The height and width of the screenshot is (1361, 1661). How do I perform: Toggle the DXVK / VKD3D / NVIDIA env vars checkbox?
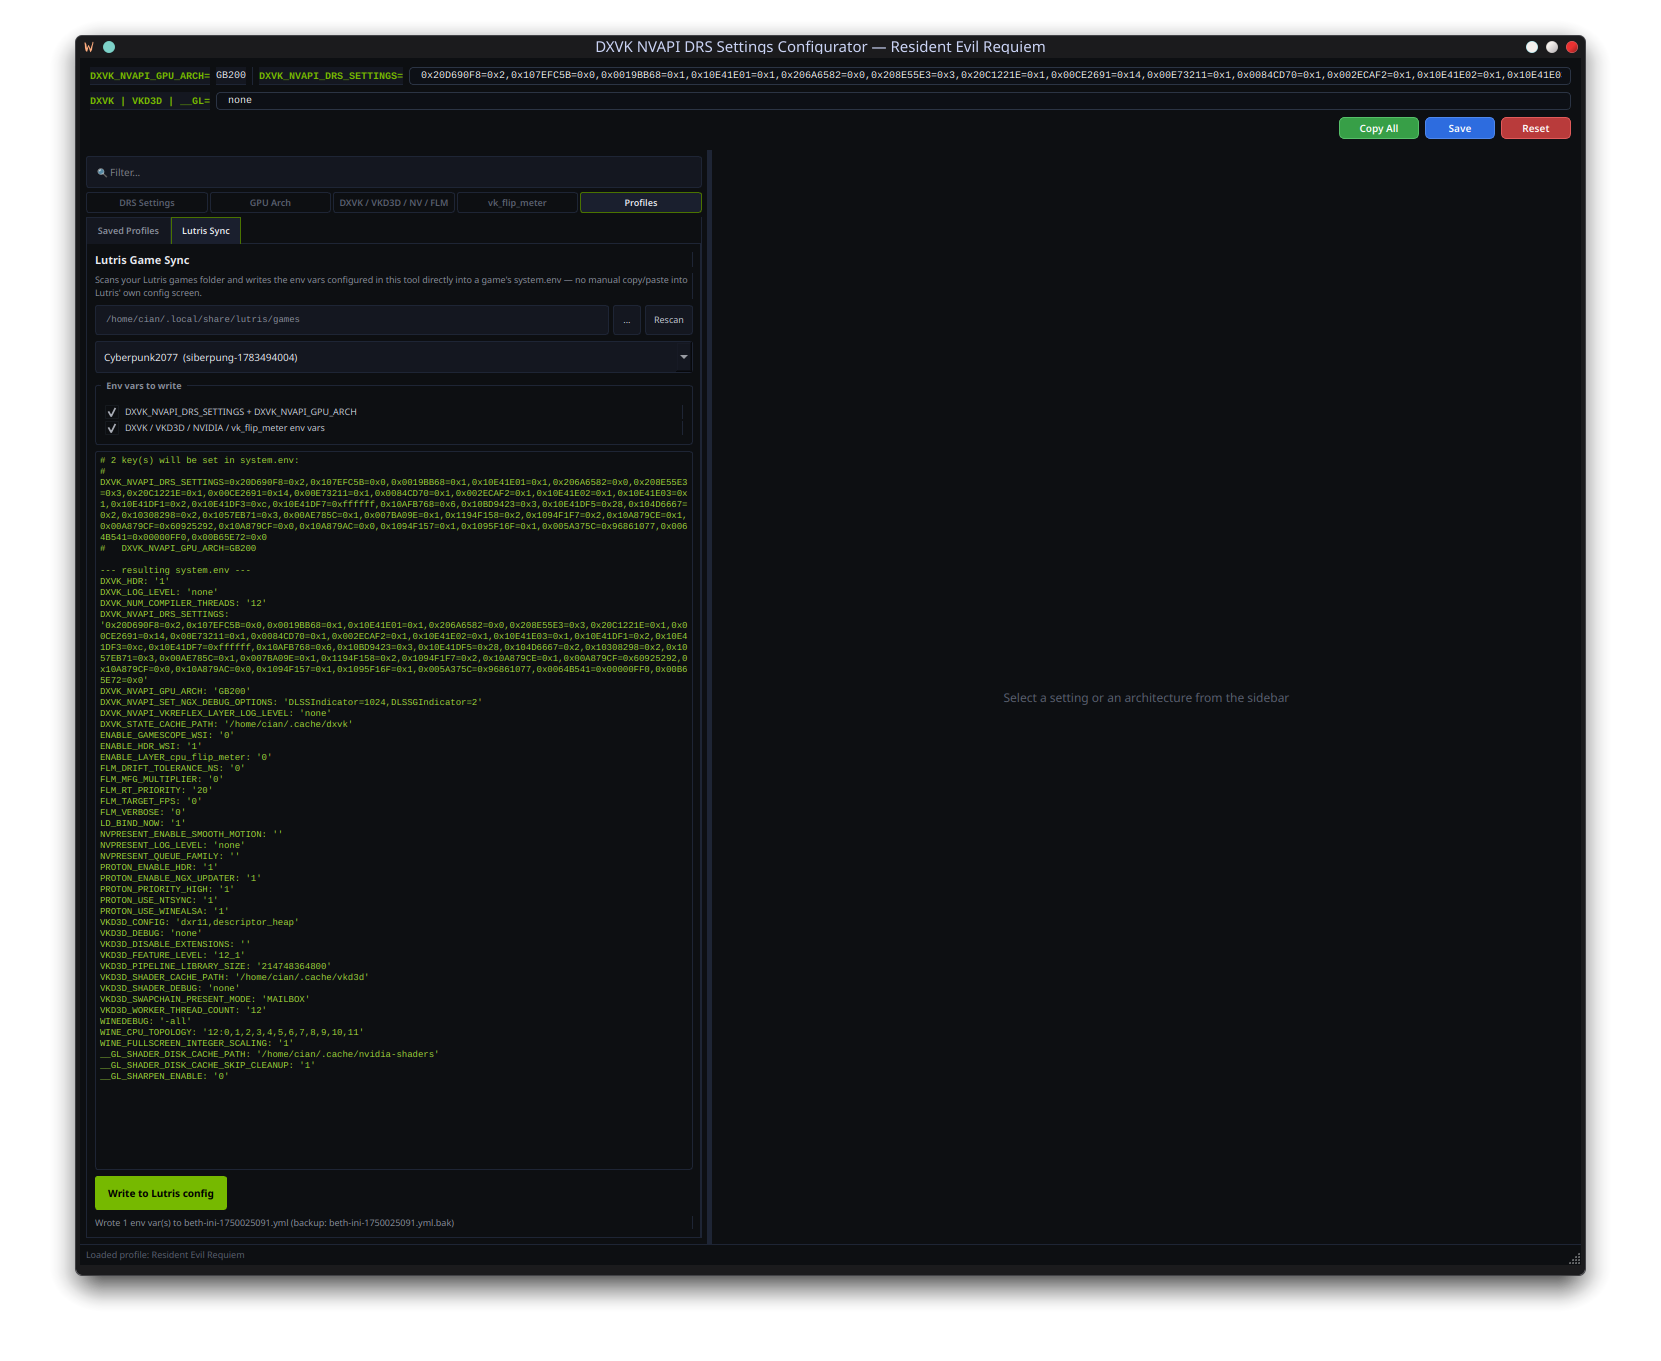(112, 428)
